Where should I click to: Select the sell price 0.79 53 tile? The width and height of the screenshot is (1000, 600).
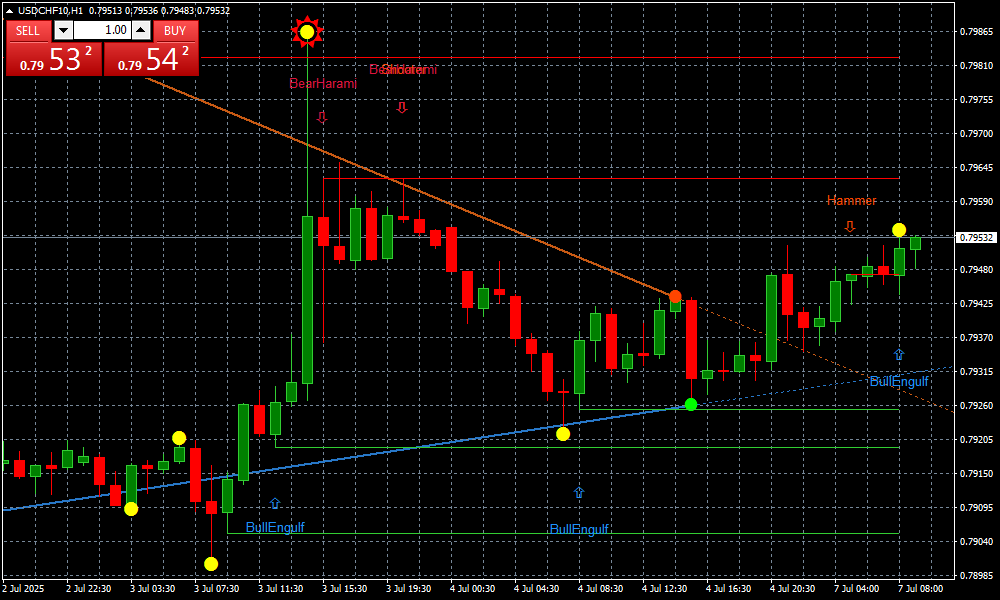(54, 59)
